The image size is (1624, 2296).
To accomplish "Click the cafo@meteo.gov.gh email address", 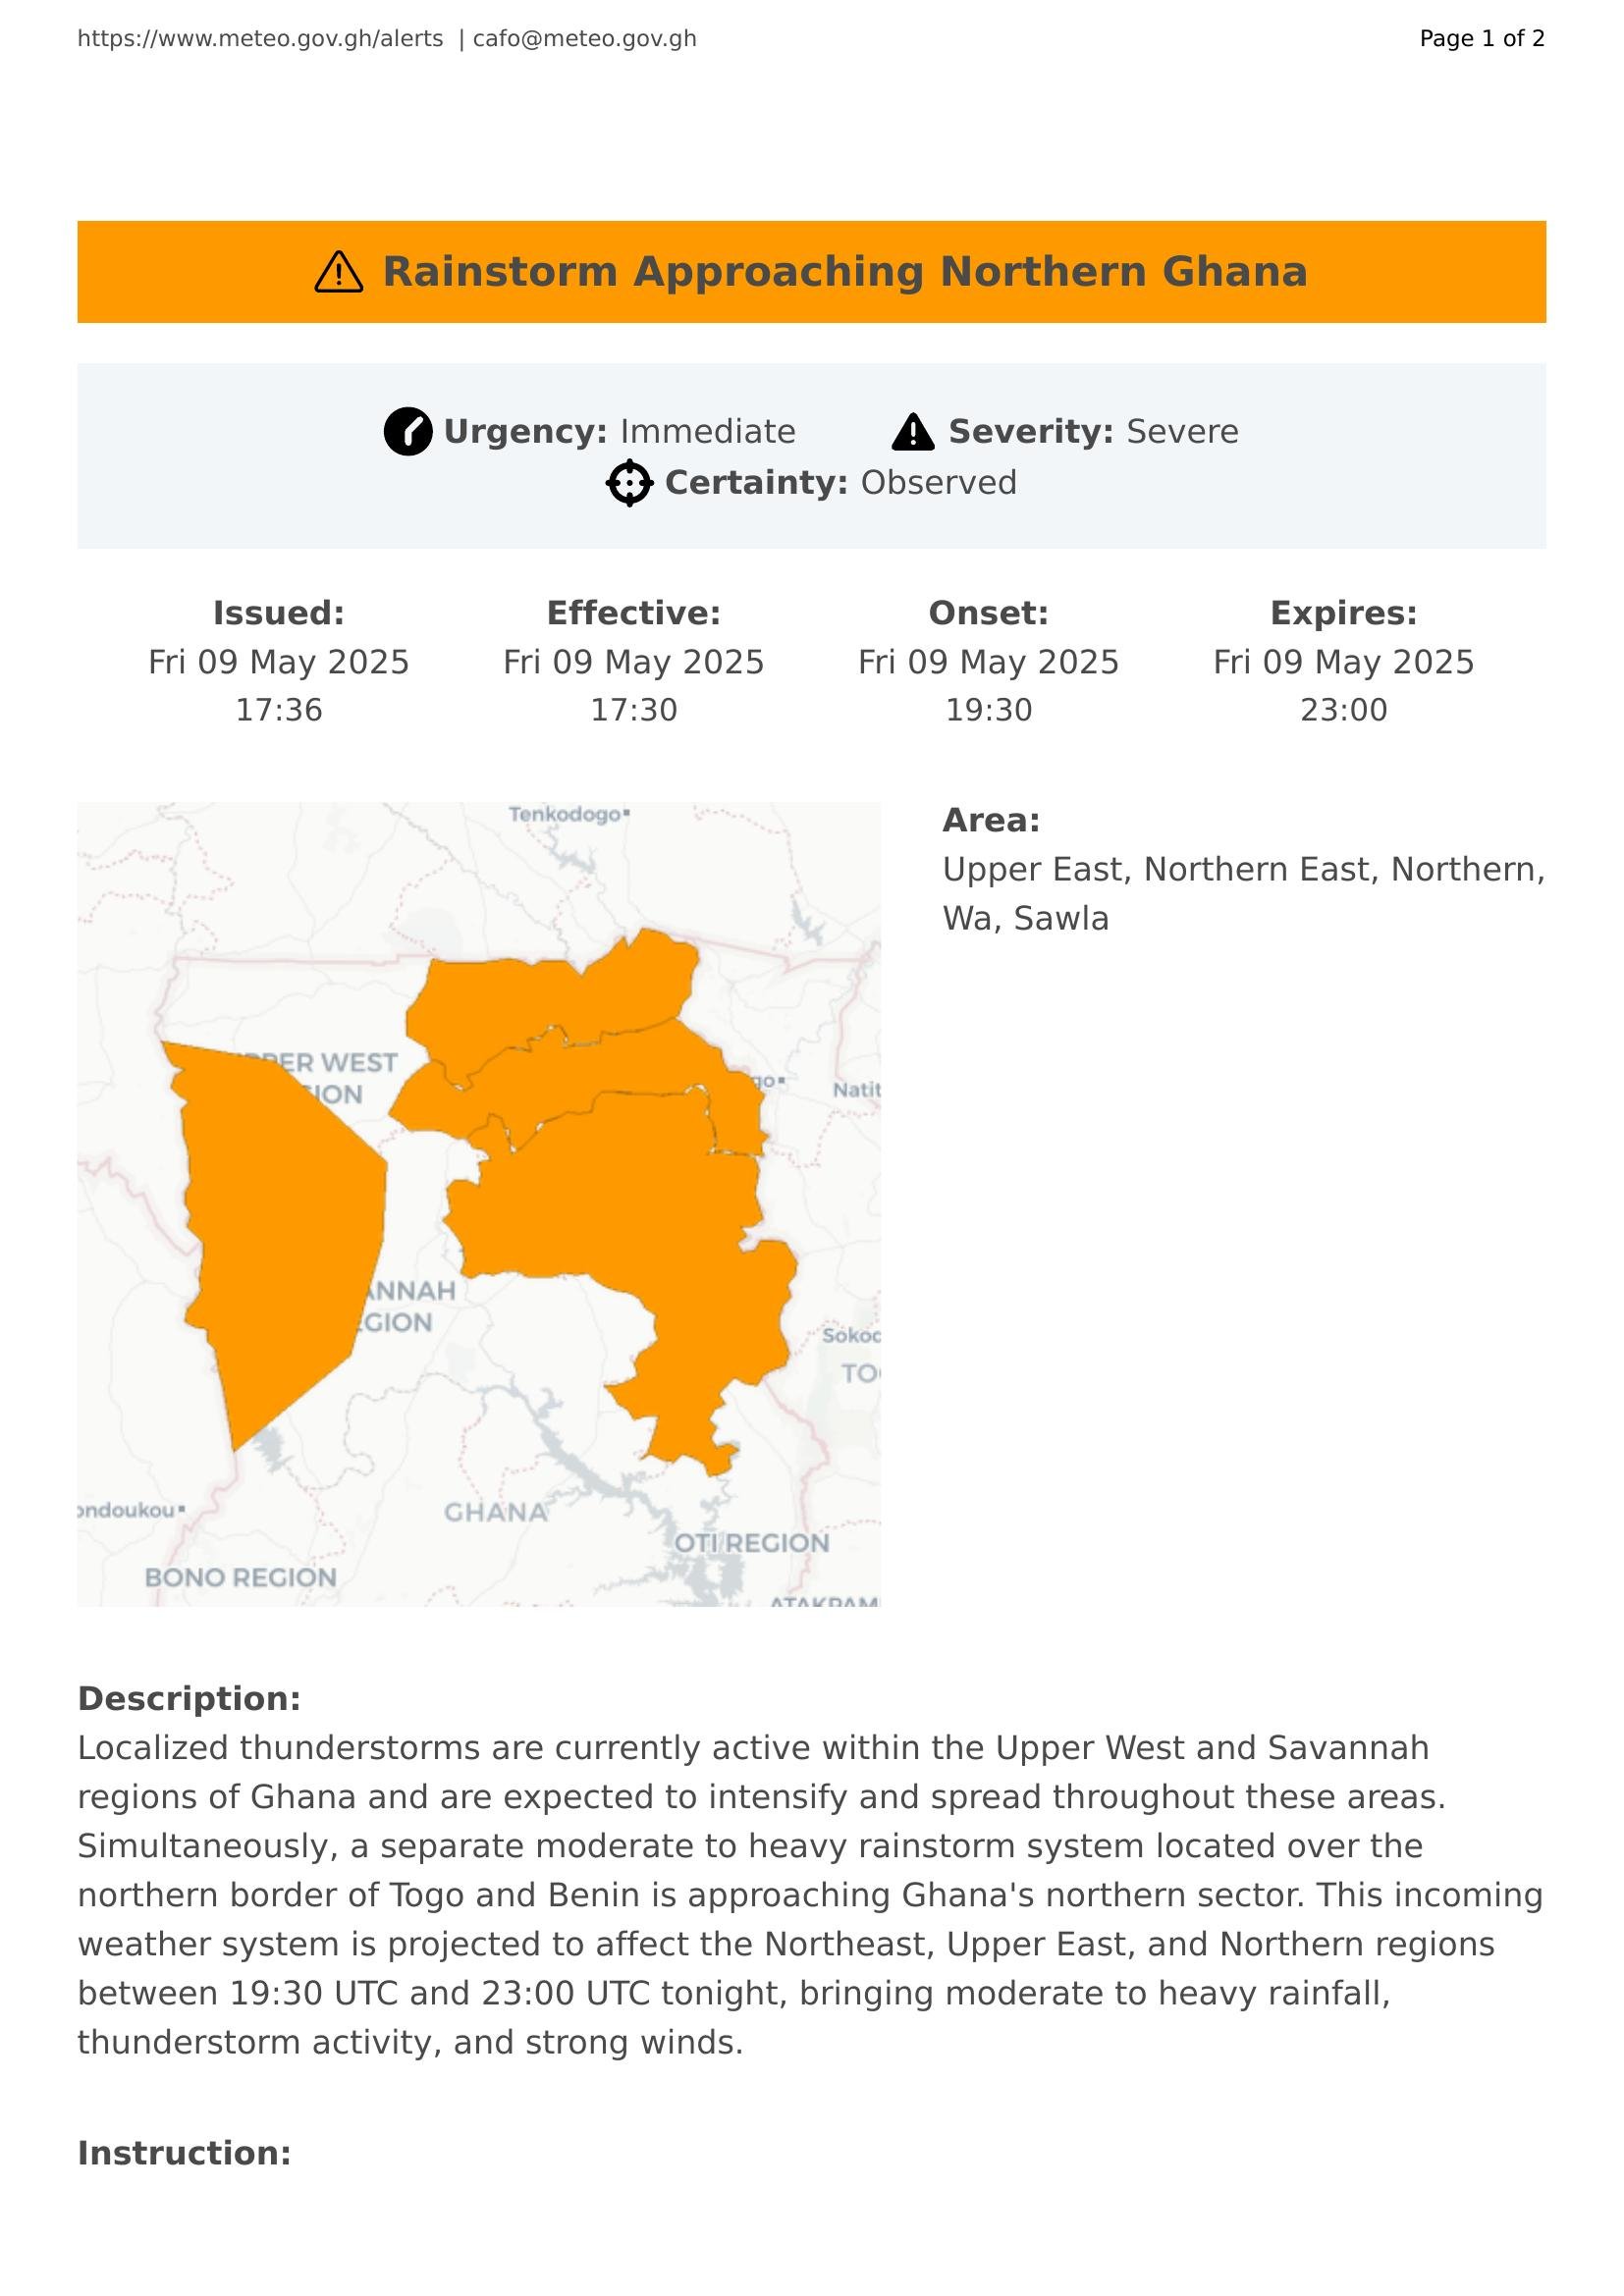I will click(584, 39).
